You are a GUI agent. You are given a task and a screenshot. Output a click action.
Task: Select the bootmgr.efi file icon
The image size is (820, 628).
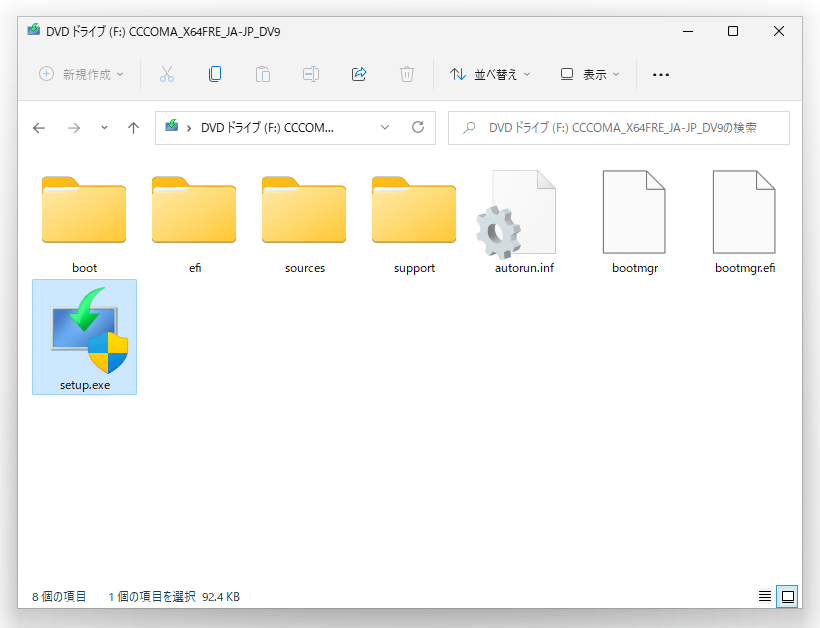click(x=744, y=212)
